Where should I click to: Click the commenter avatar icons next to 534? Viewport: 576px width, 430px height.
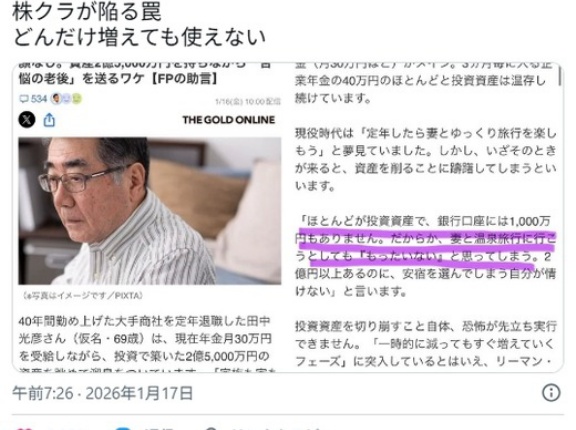pos(66,99)
